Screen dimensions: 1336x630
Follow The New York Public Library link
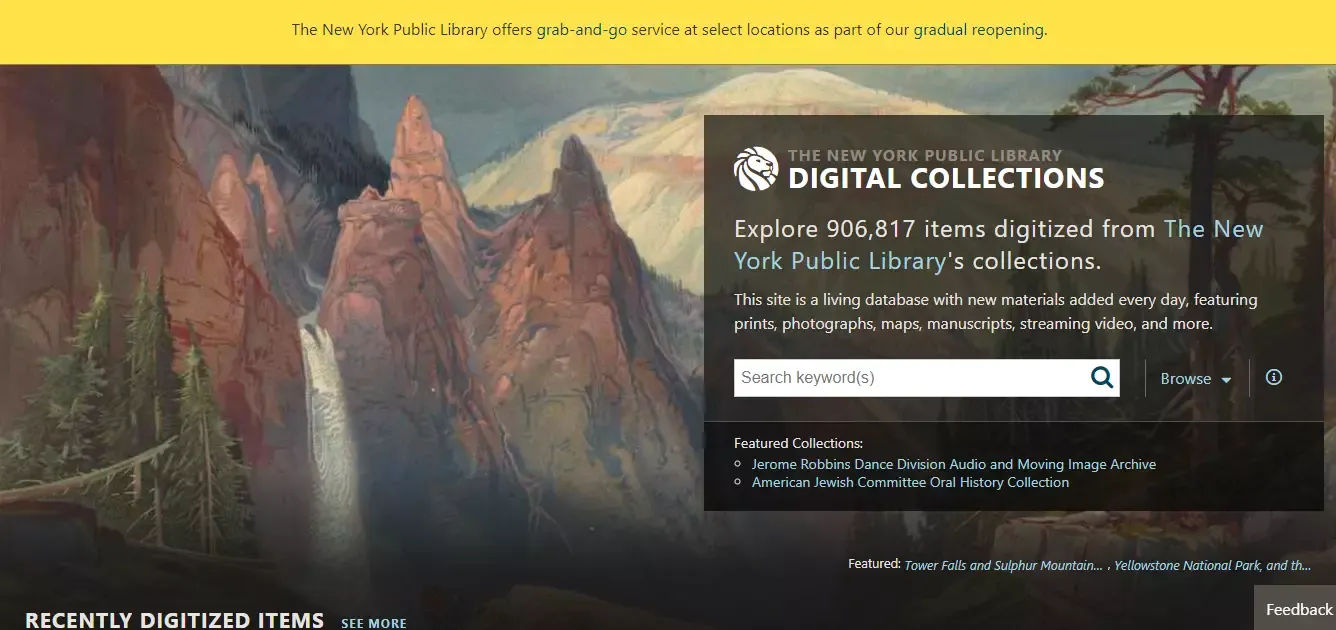999,245
